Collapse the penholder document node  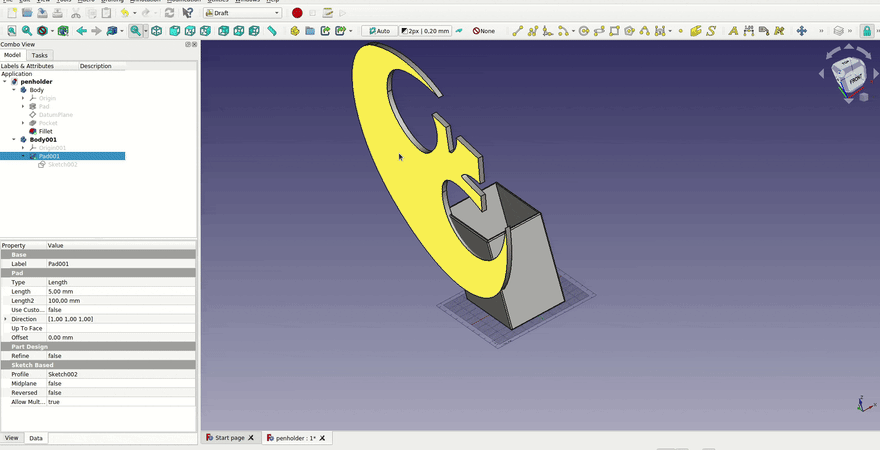[x=5, y=82]
